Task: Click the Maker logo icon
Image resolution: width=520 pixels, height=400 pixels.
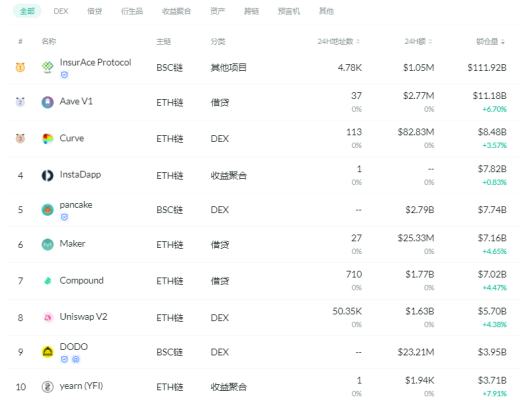Action: tap(48, 244)
